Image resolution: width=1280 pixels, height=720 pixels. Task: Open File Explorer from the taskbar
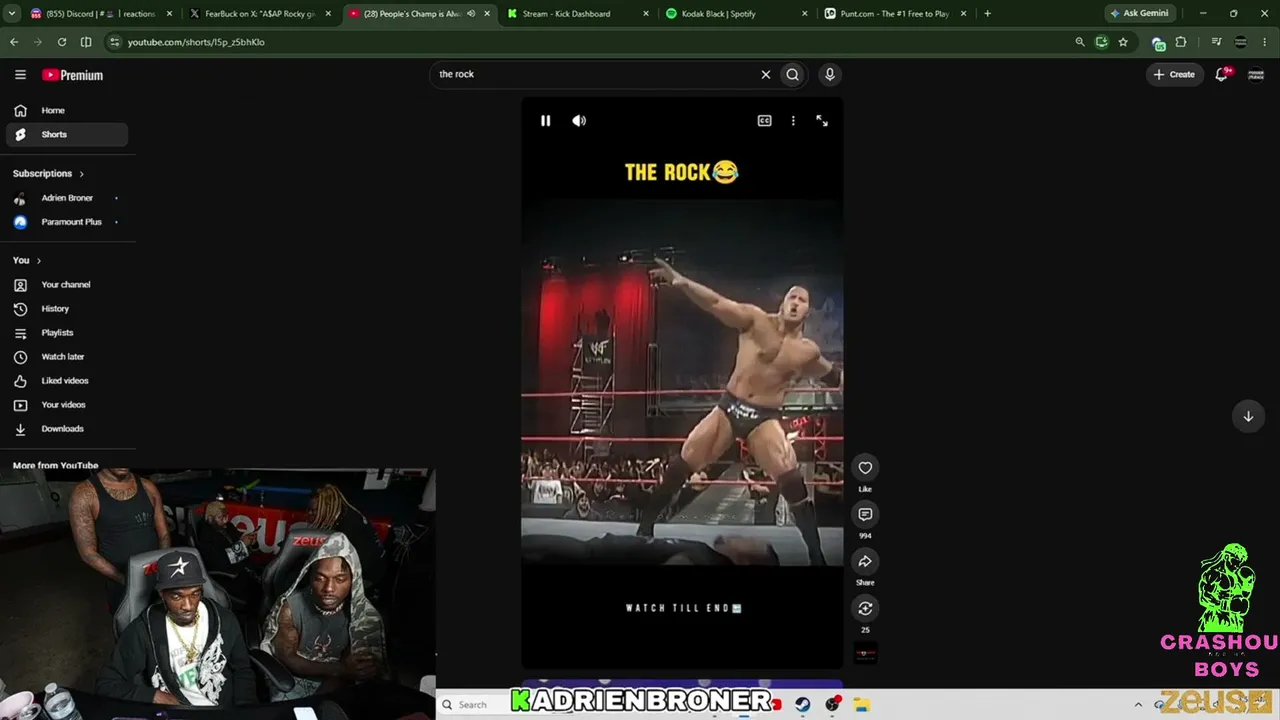(x=861, y=705)
